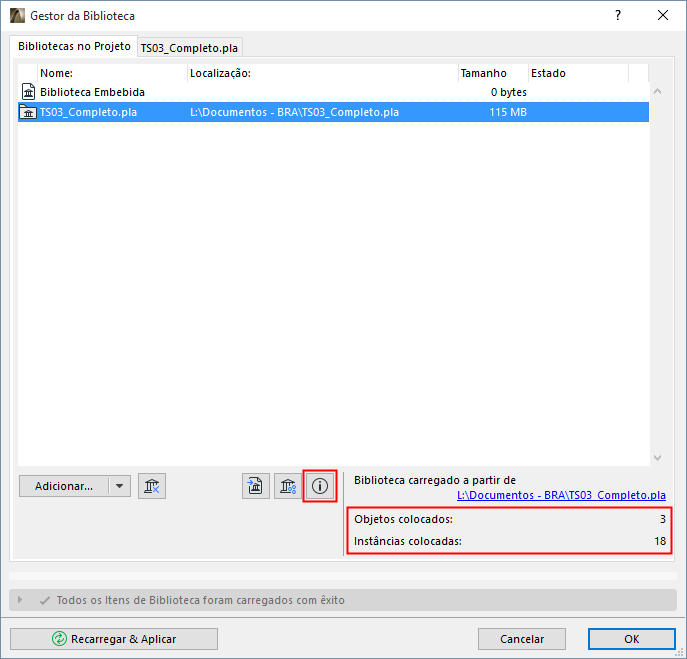Select the TS03_Completo.pla library name
The height and width of the screenshot is (659, 687).
[88, 112]
